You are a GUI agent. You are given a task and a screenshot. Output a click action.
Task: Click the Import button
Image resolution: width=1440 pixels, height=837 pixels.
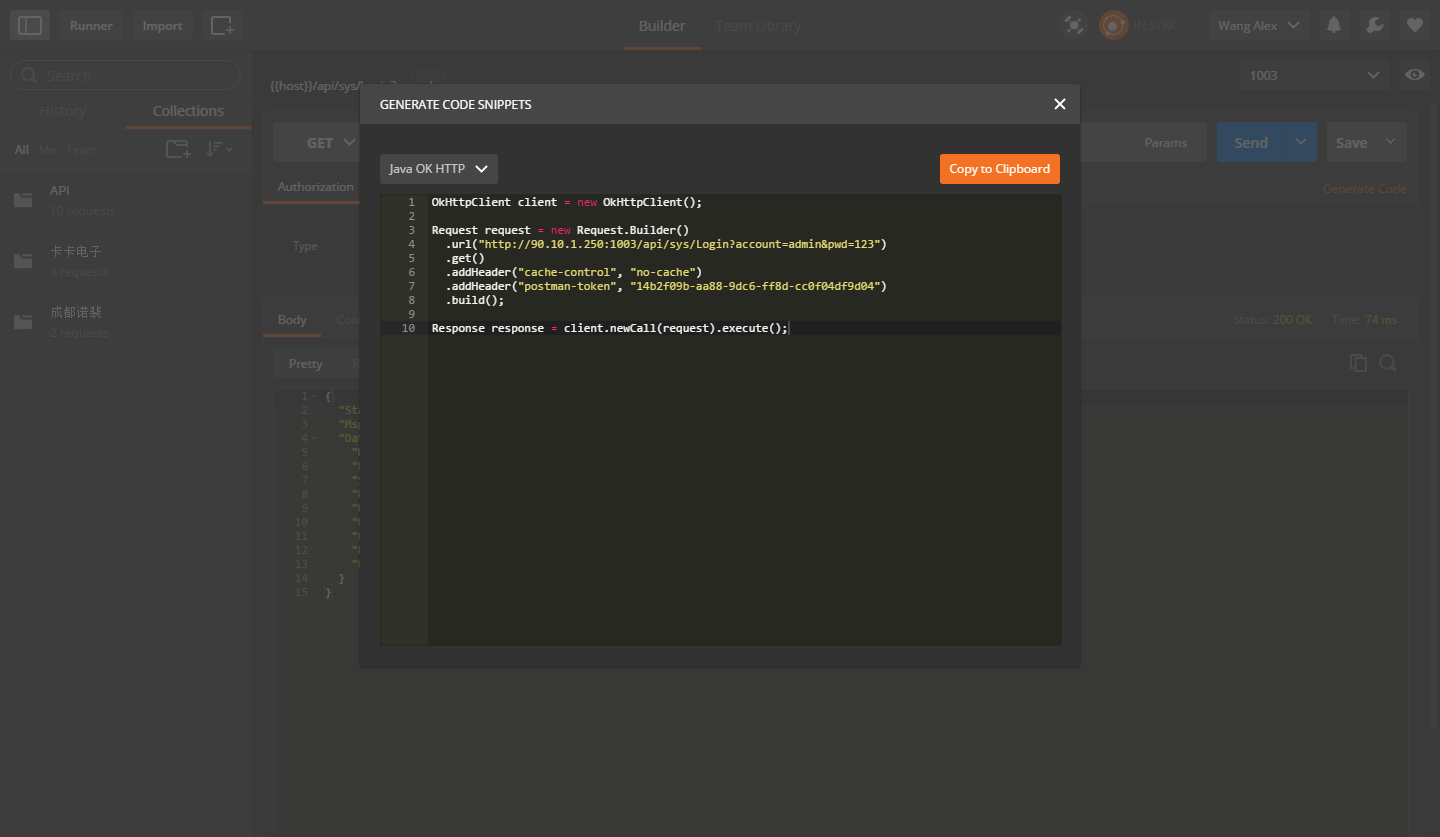(x=162, y=26)
